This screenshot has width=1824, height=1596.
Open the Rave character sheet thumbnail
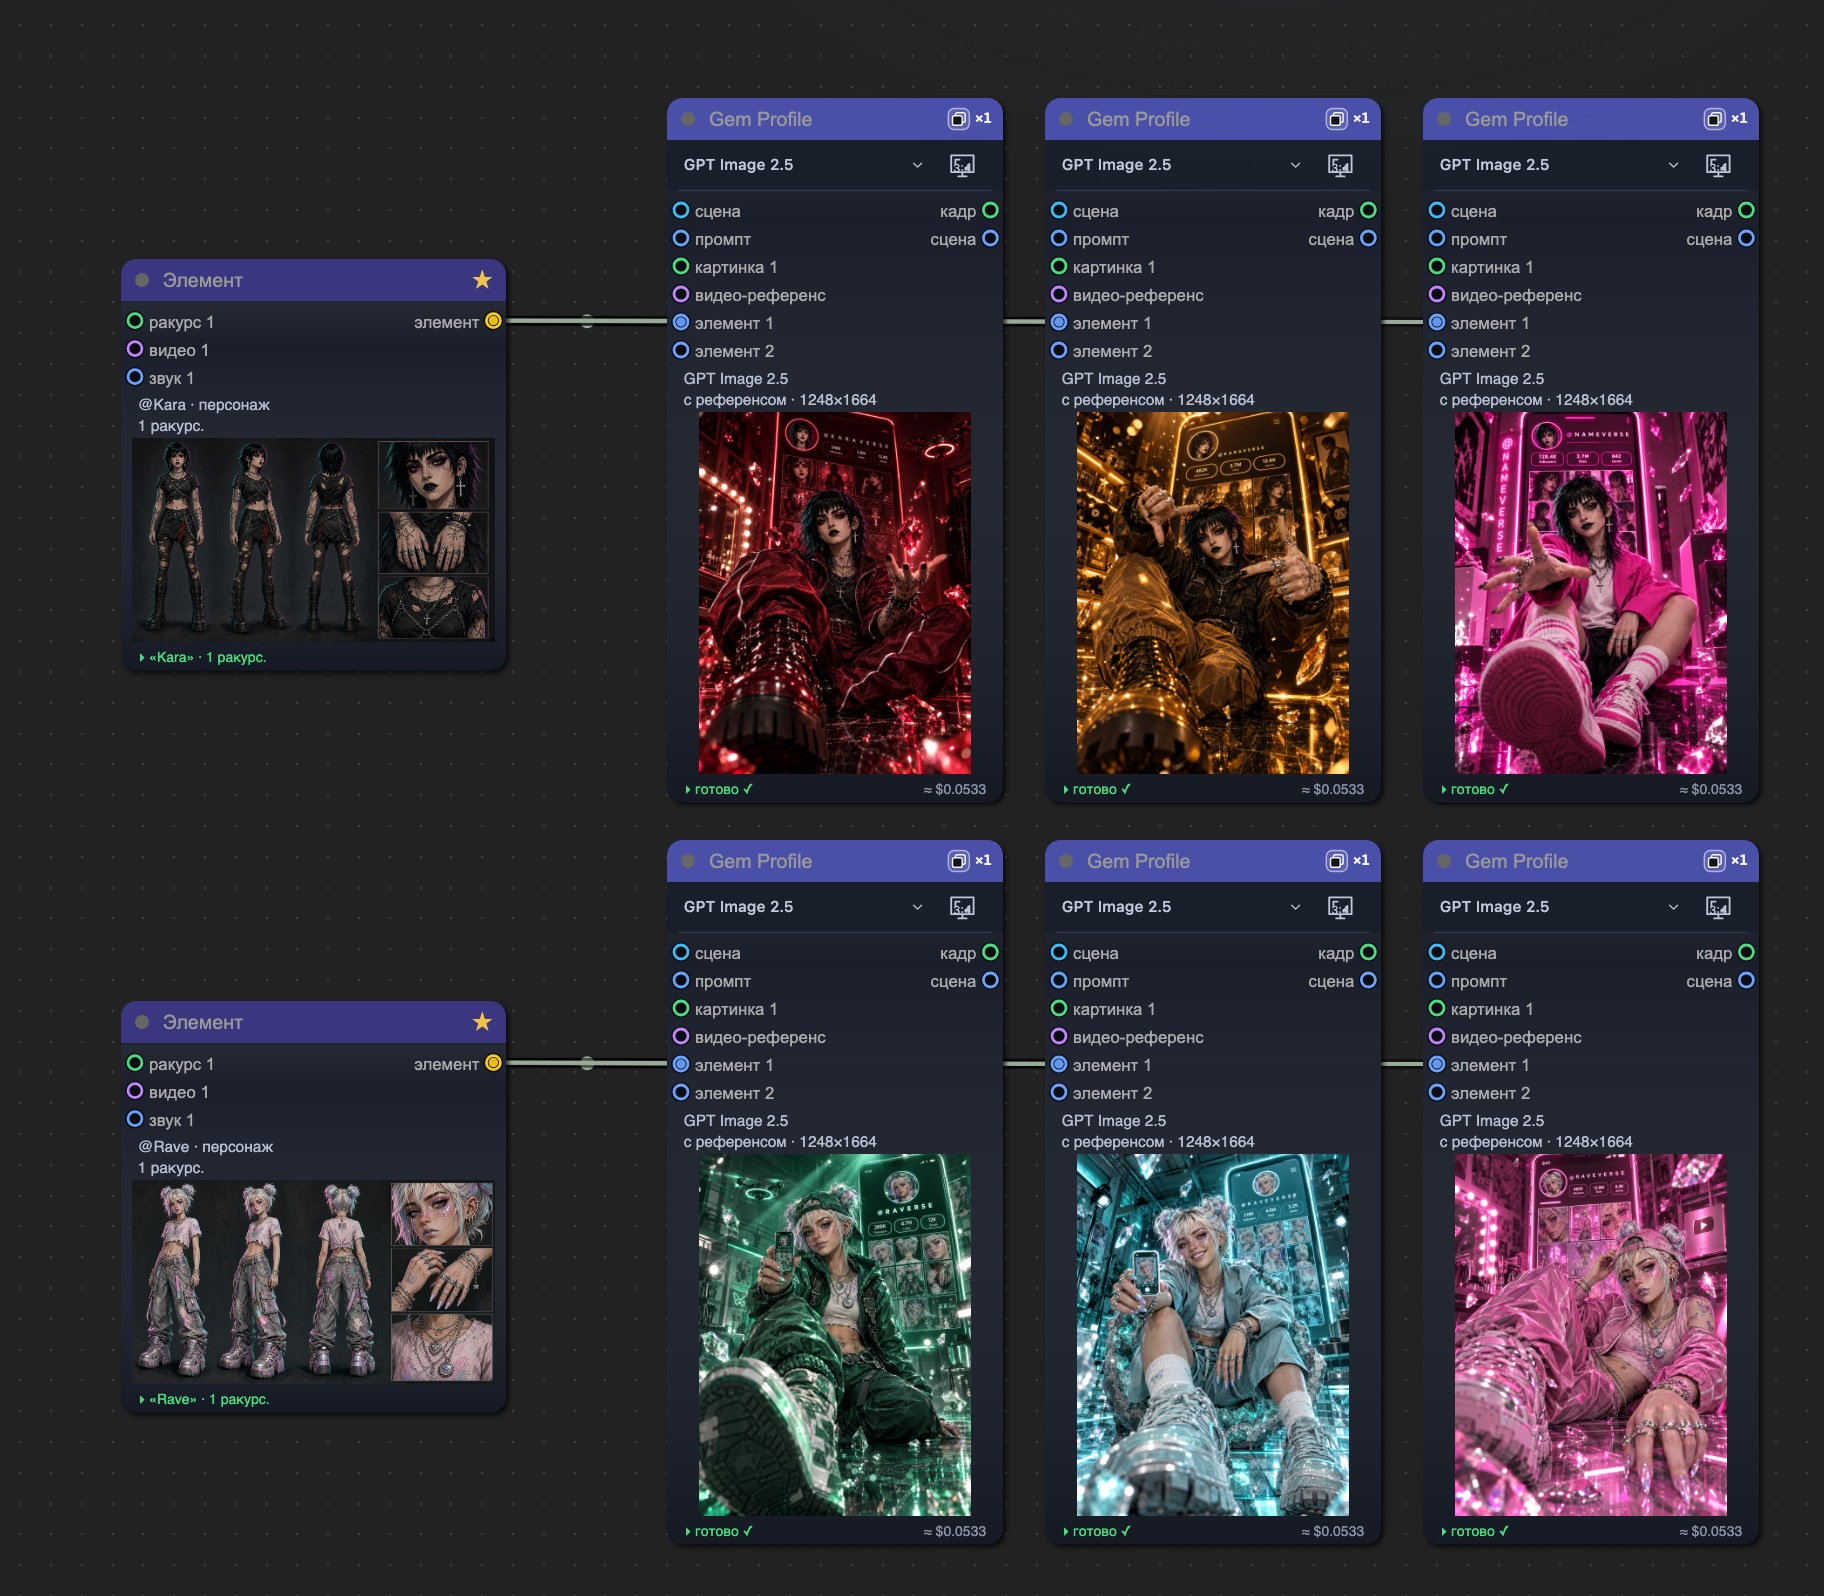[313, 1282]
